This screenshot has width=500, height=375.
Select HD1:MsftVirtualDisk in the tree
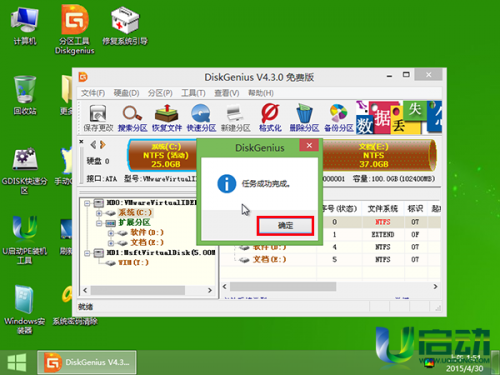pos(161,253)
